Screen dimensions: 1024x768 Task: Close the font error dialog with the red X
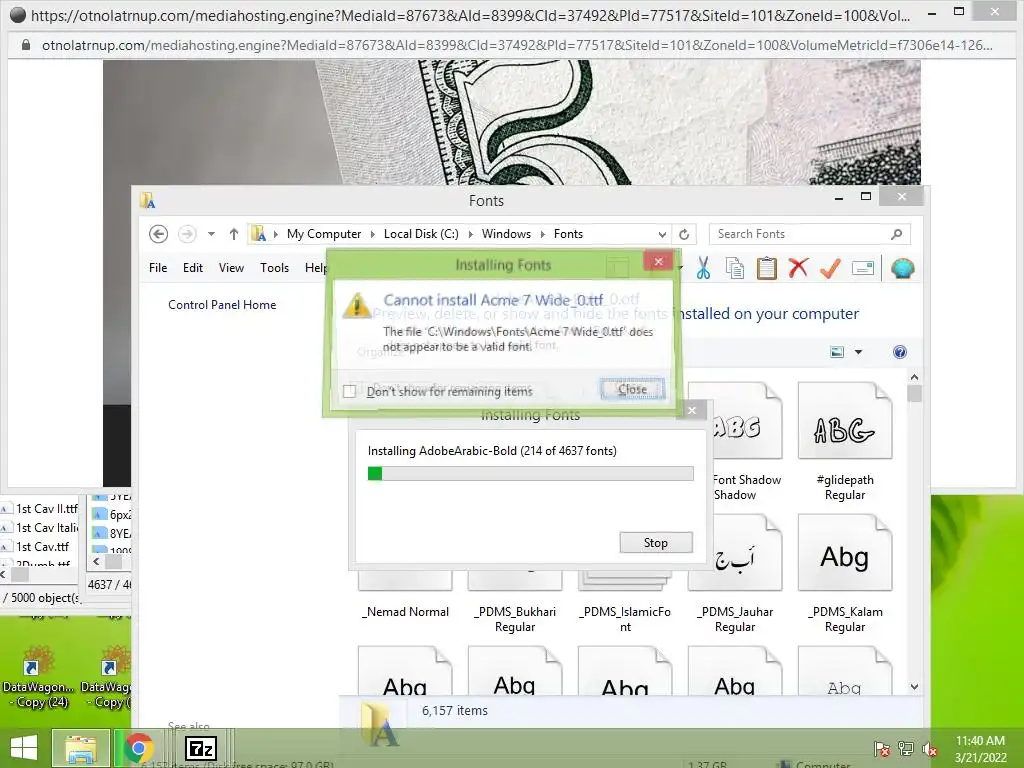[x=658, y=261]
